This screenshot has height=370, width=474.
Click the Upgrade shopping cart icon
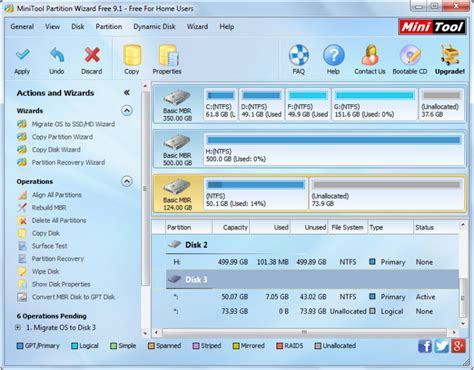[450, 55]
